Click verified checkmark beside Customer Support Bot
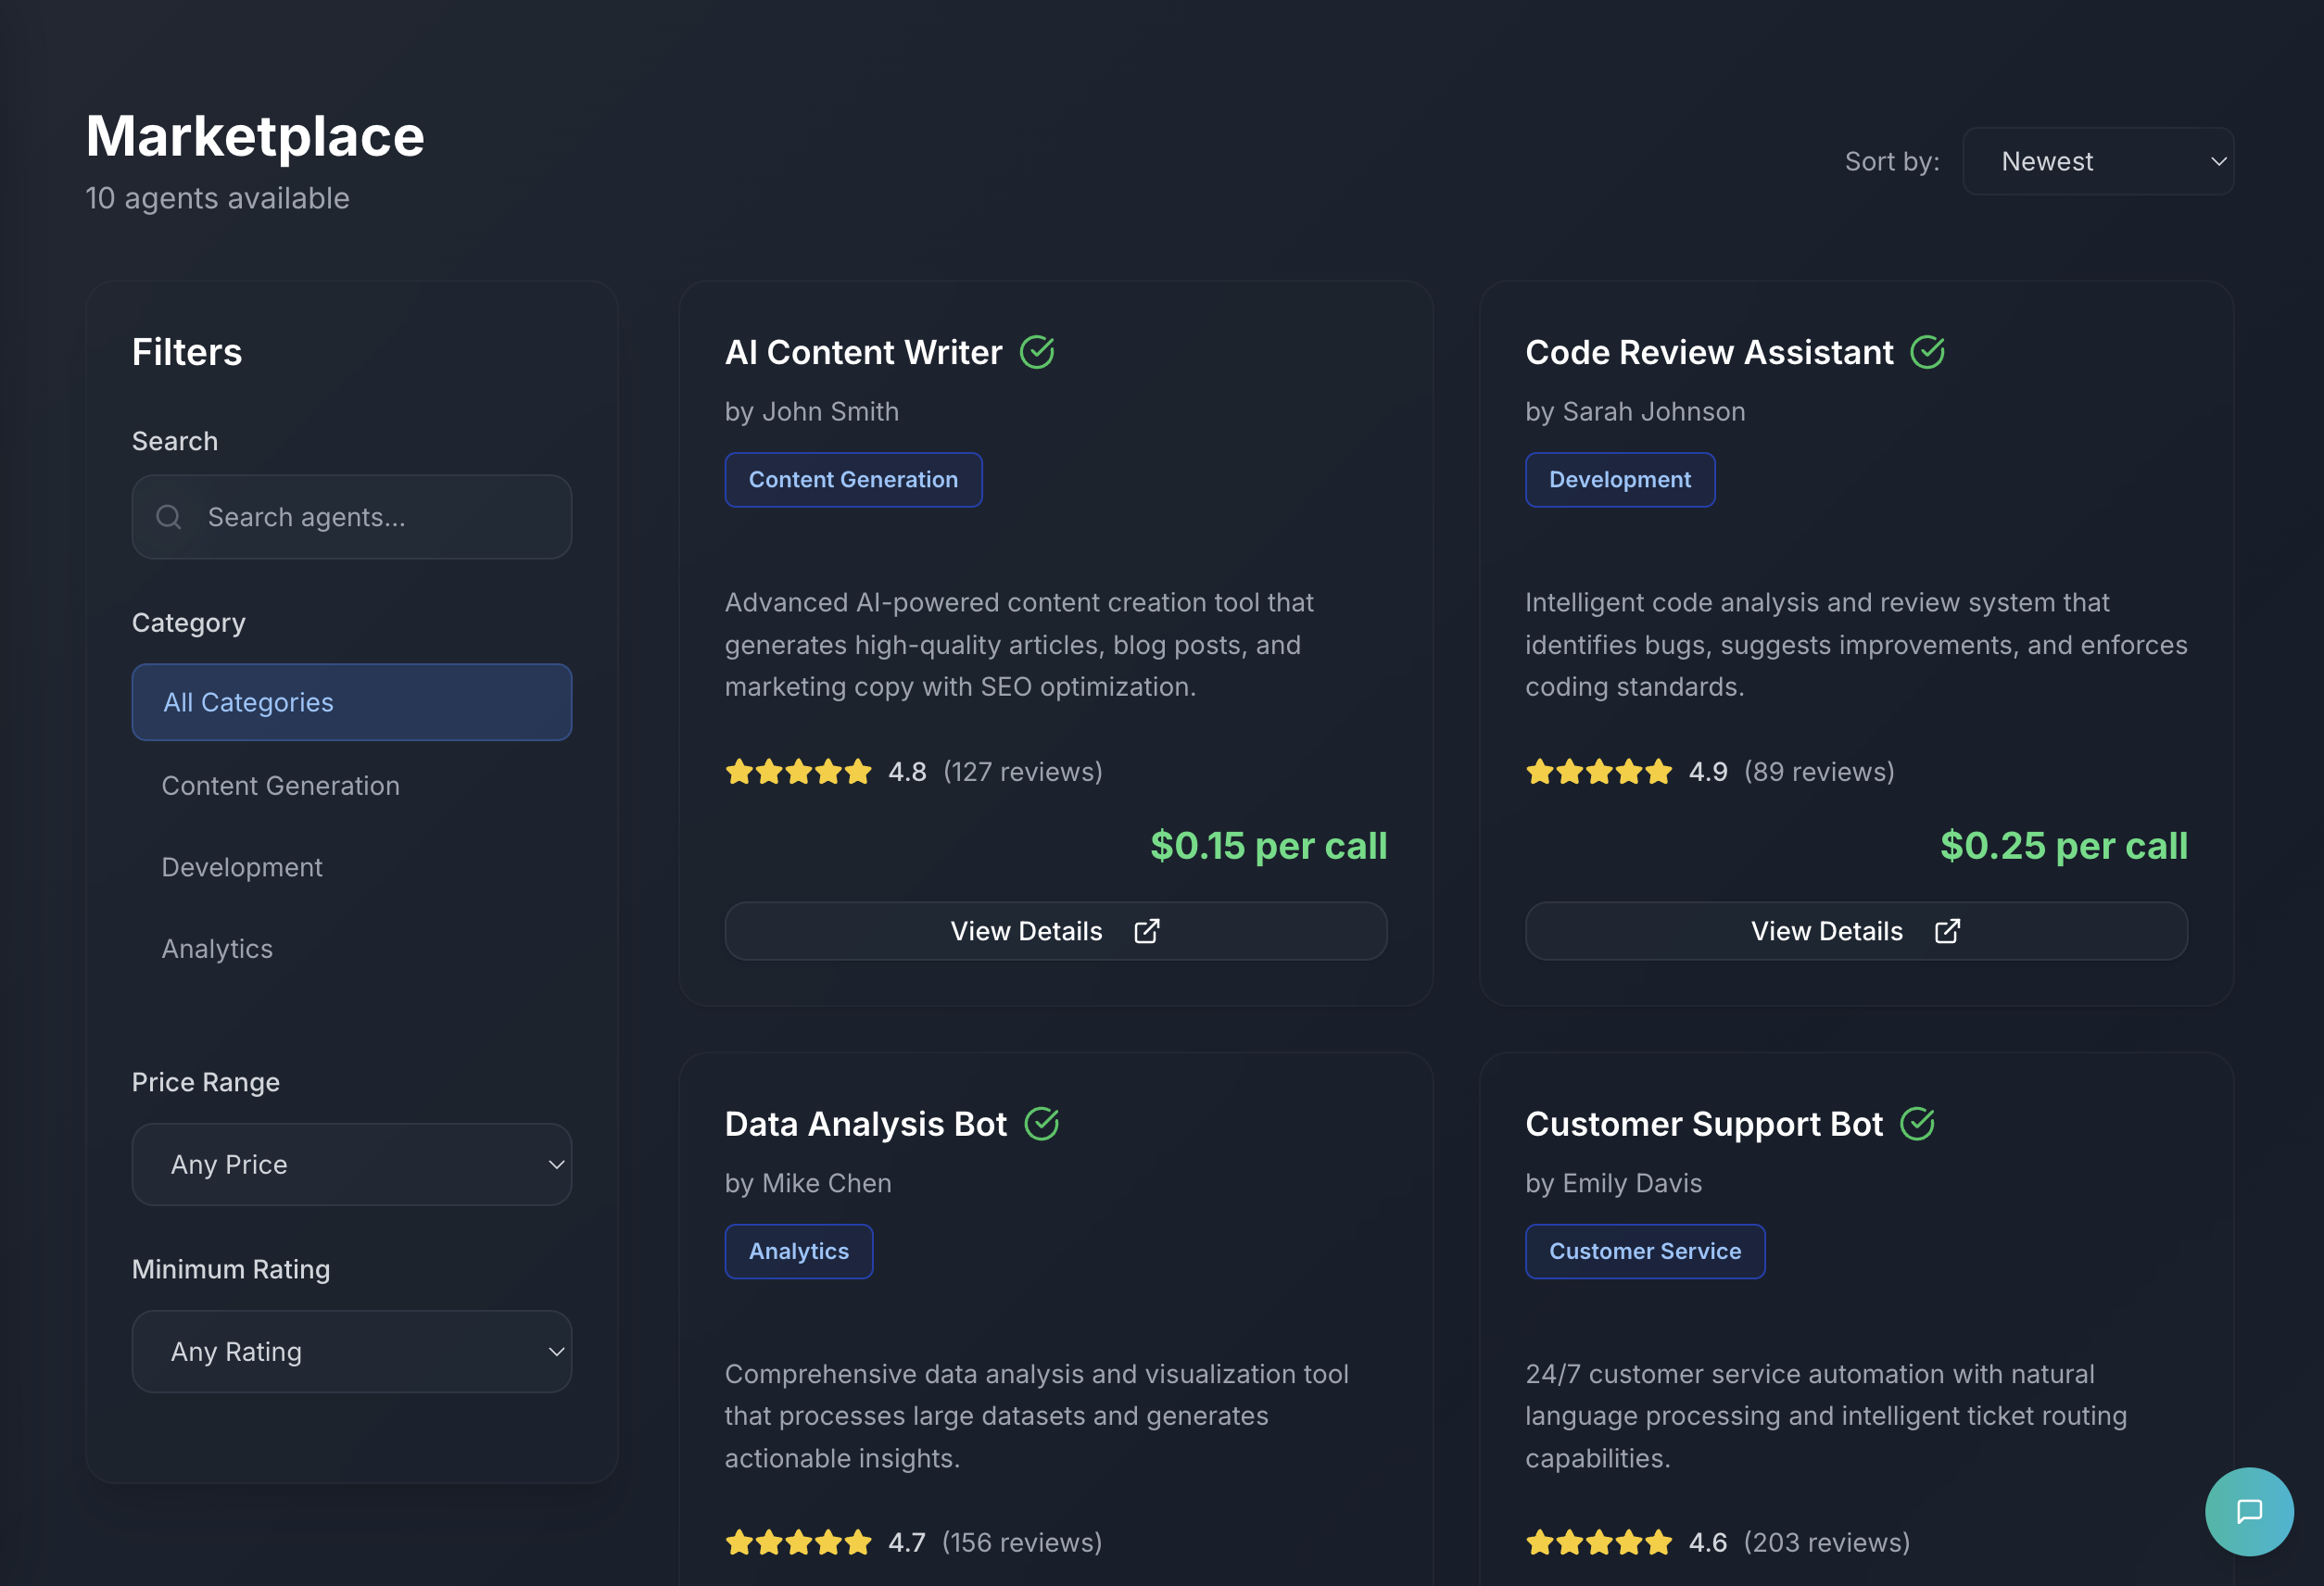 coord(1917,1124)
